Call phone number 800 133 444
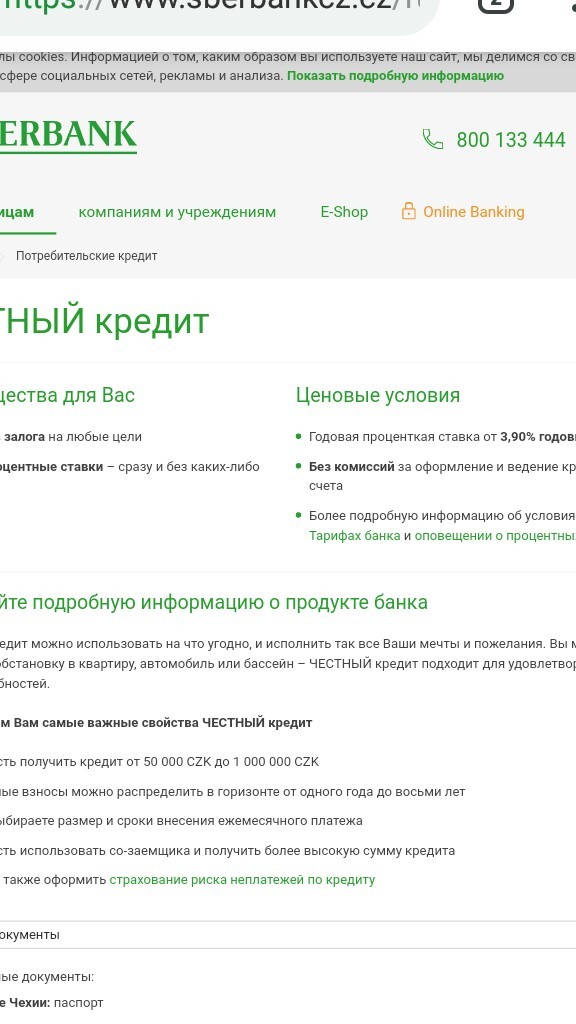This screenshot has width=576, height=1024. click(511, 140)
